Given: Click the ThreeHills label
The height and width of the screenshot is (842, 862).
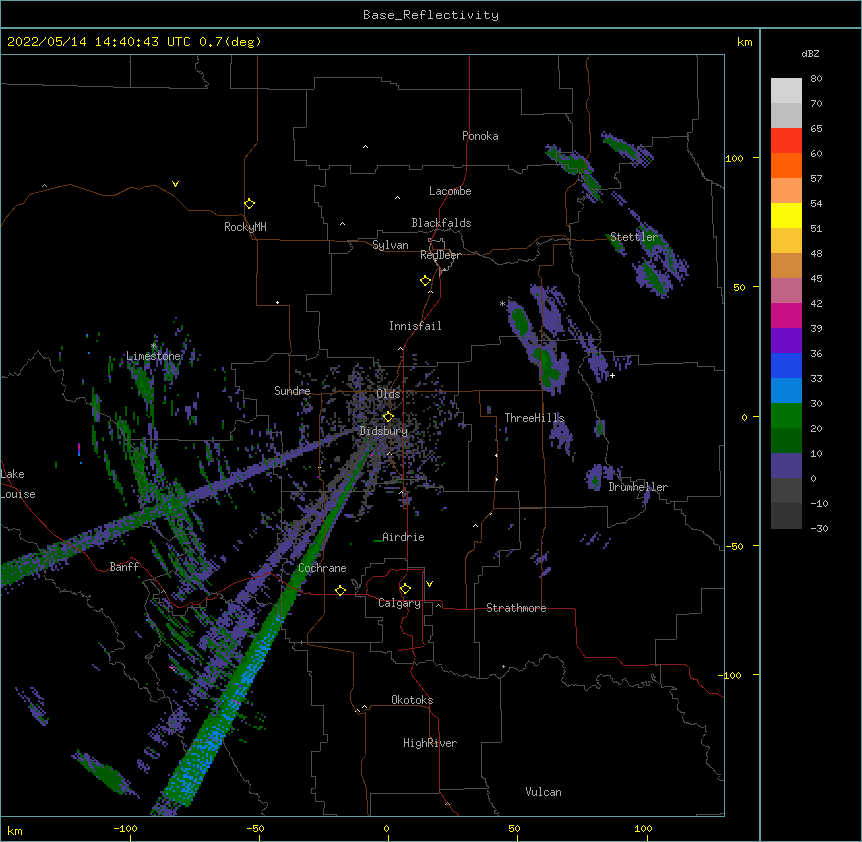Looking at the screenshot, I should pyautogui.click(x=534, y=418).
